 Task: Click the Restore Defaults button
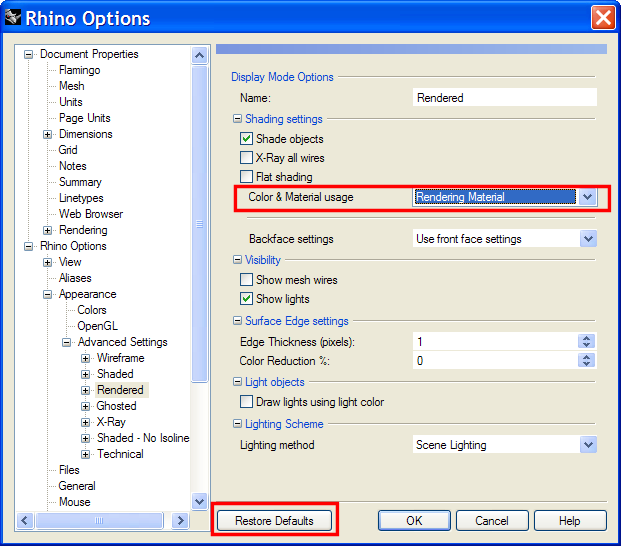274,521
